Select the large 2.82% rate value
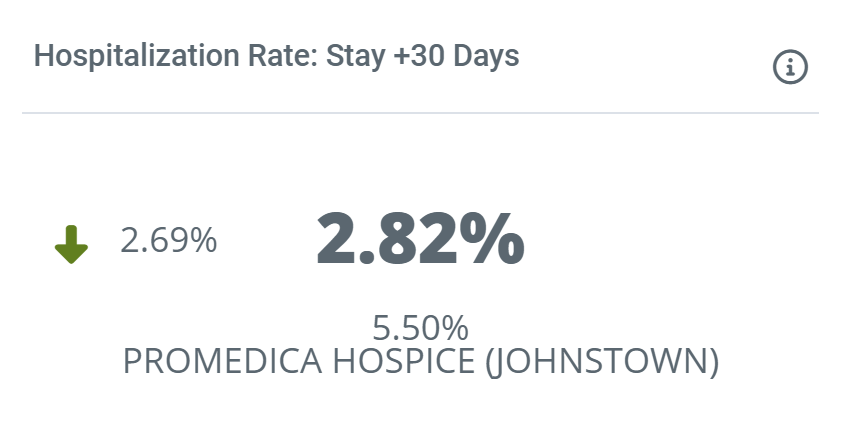 tap(419, 238)
